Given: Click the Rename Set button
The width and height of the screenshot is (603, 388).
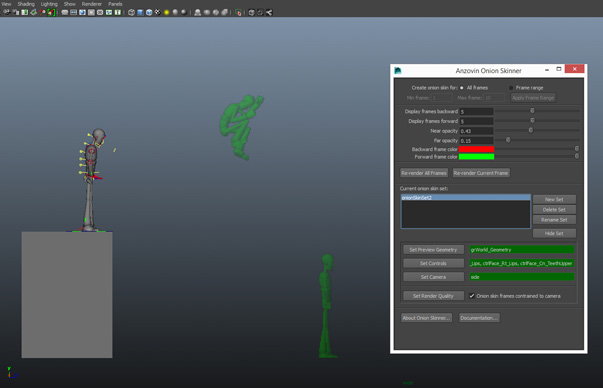Looking at the screenshot, I should coord(554,220).
